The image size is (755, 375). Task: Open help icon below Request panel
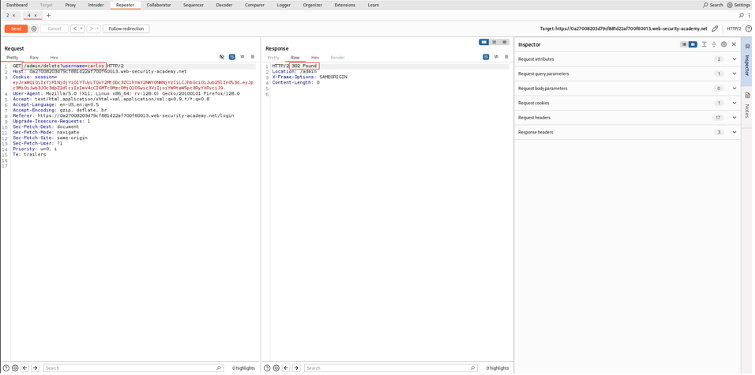click(x=6, y=368)
